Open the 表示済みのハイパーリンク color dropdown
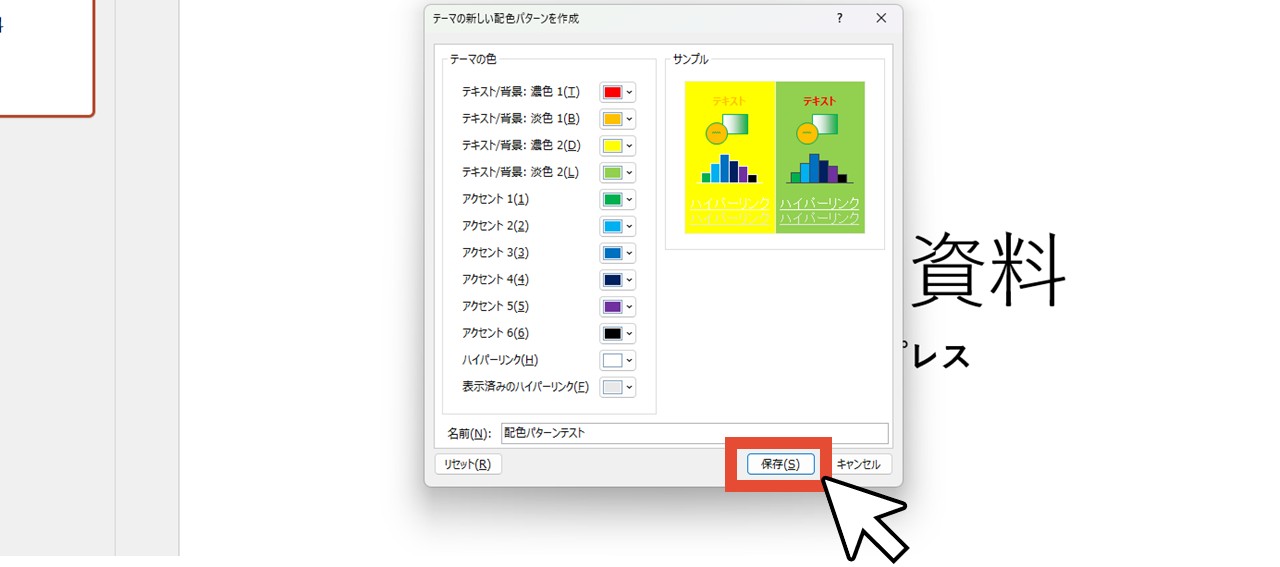Viewport: 1280px width, 567px height. tap(617, 387)
